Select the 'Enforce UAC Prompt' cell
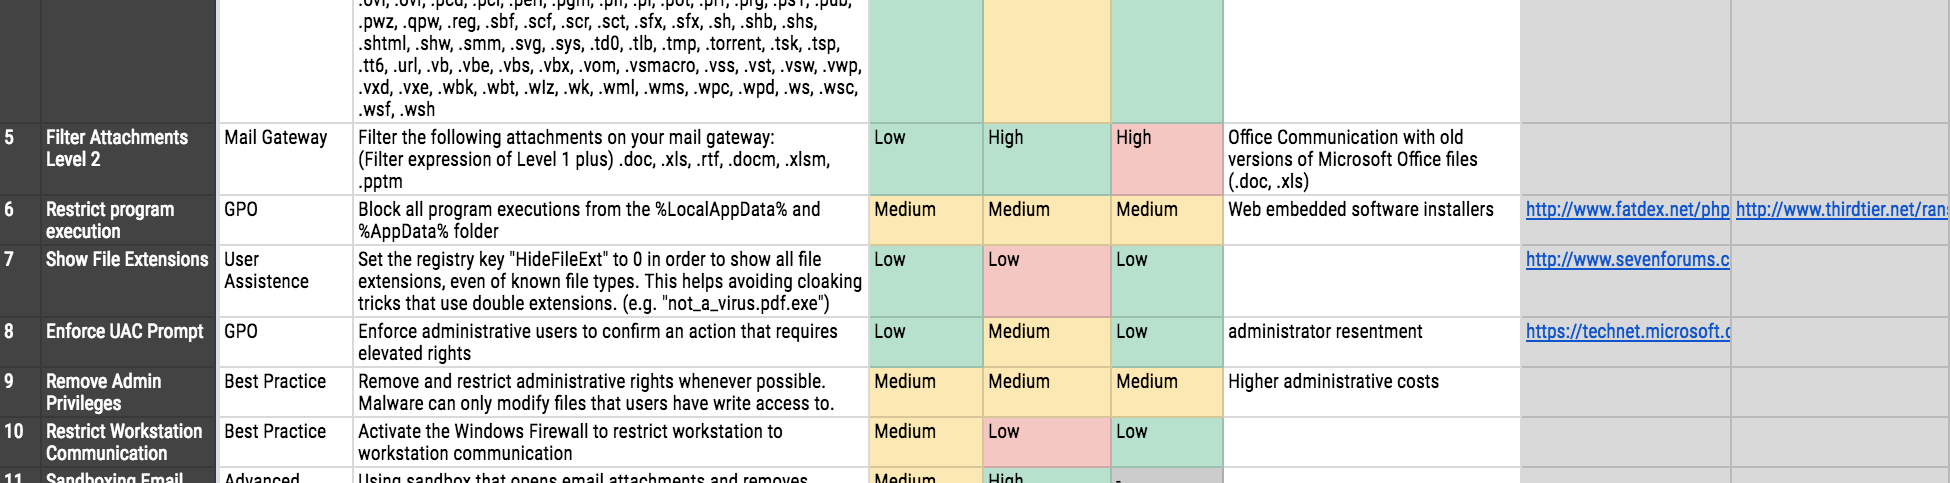The image size is (1950, 483). (x=128, y=332)
